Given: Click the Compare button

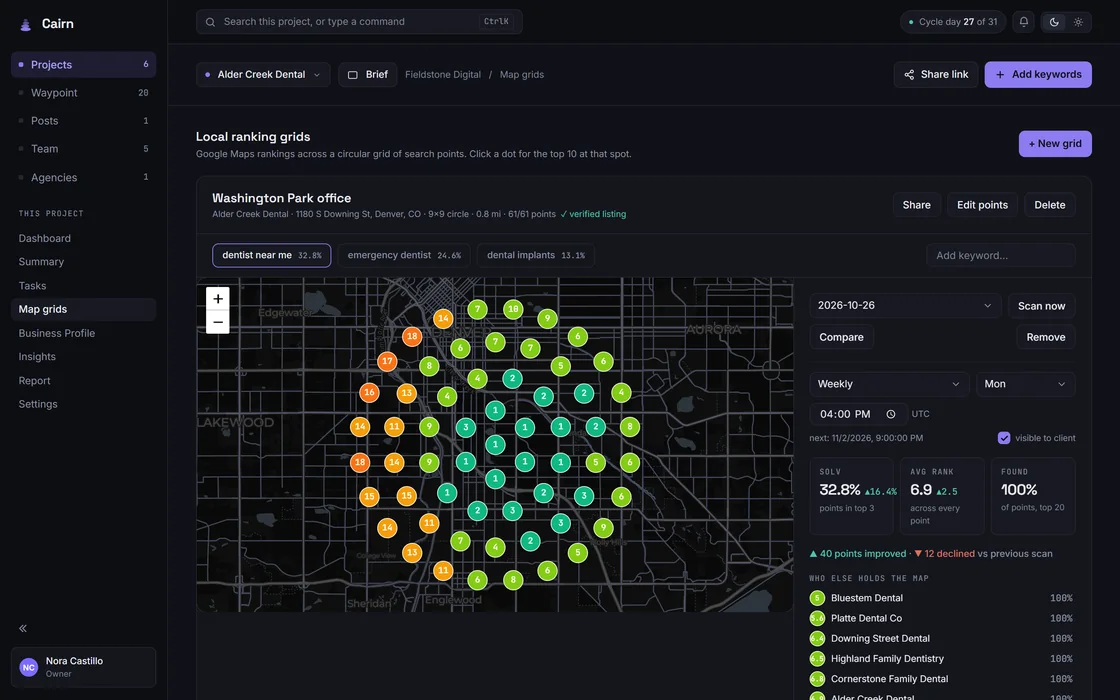Looking at the screenshot, I should (841, 337).
